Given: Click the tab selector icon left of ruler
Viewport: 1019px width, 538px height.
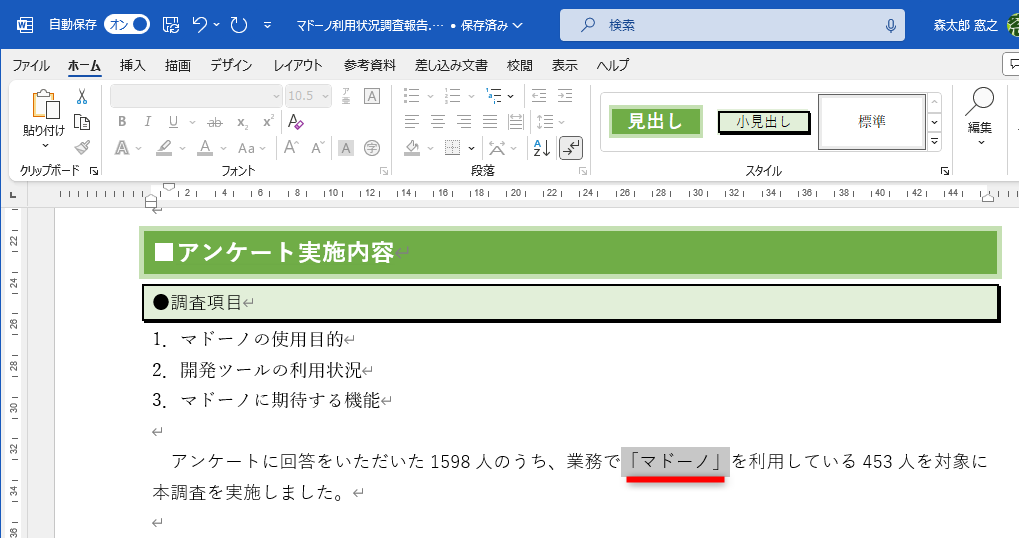Looking at the screenshot, I should point(13,194).
